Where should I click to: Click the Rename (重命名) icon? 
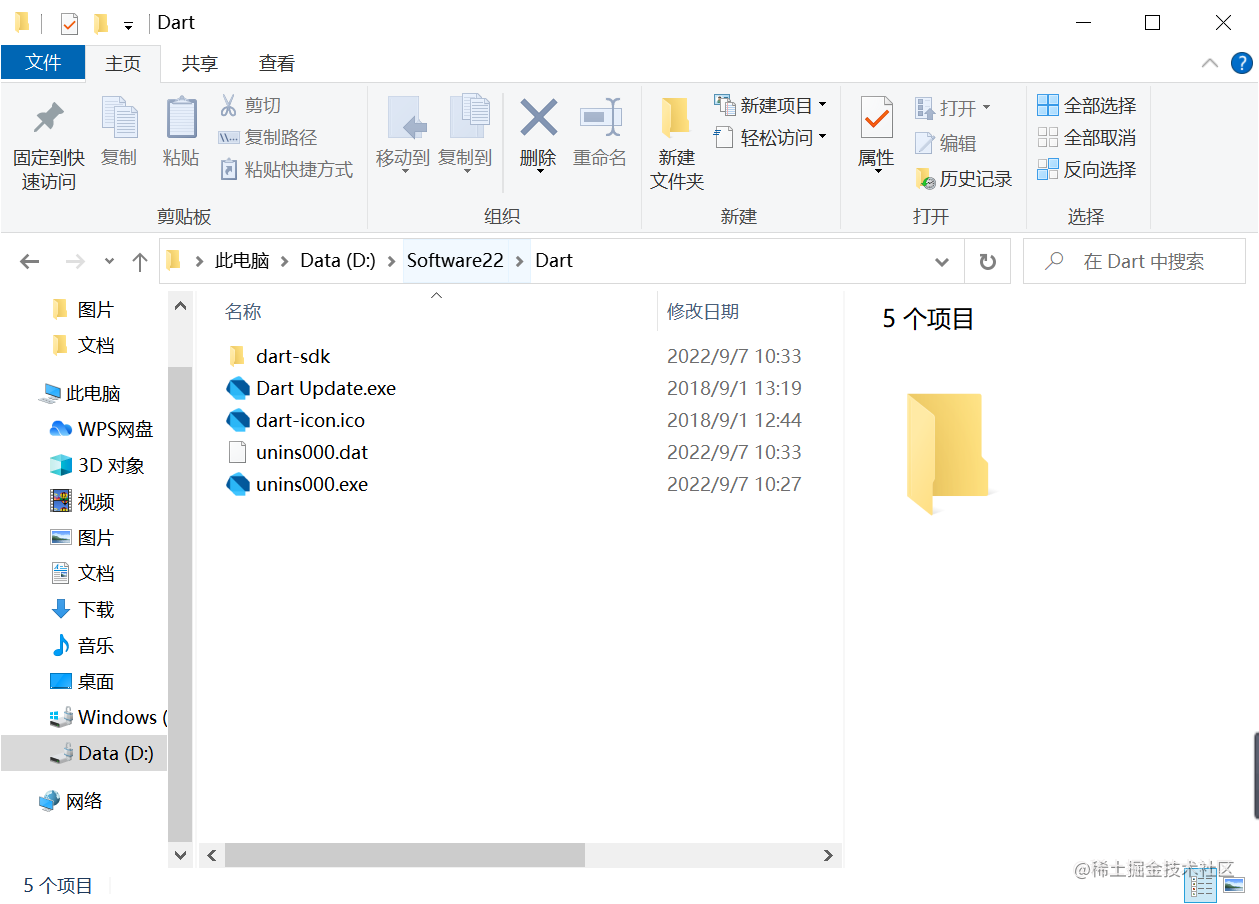click(600, 130)
